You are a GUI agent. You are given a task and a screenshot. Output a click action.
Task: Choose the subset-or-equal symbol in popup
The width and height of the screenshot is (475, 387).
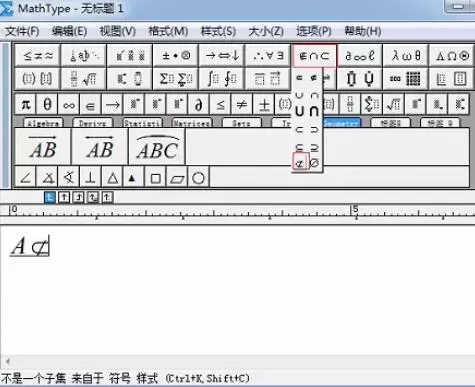tap(300, 147)
